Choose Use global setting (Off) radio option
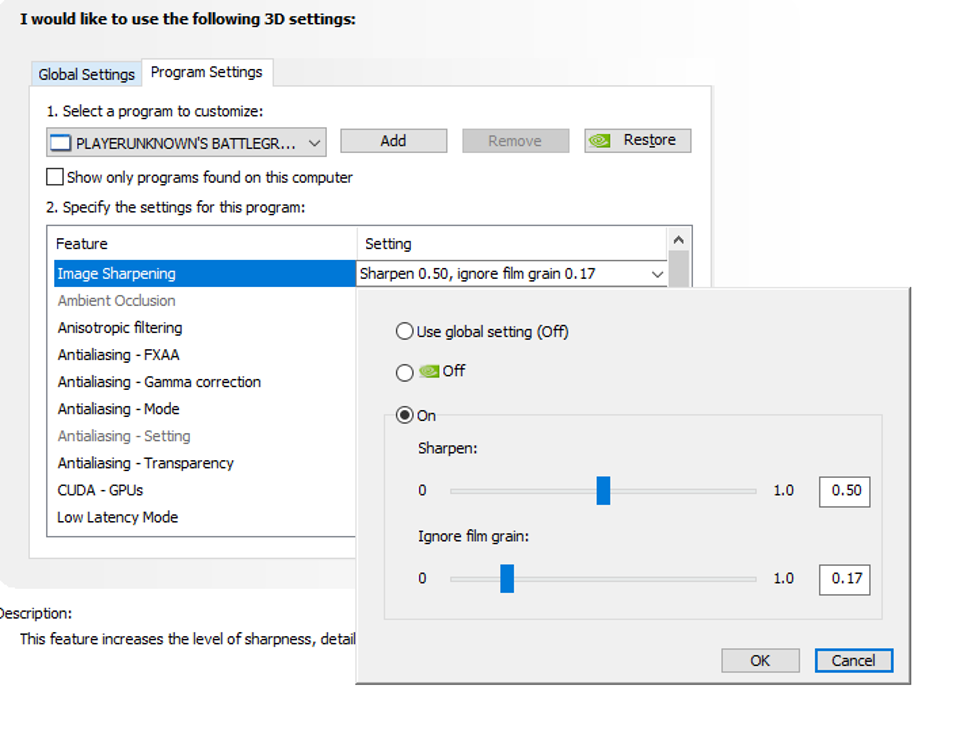 [x=405, y=331]
